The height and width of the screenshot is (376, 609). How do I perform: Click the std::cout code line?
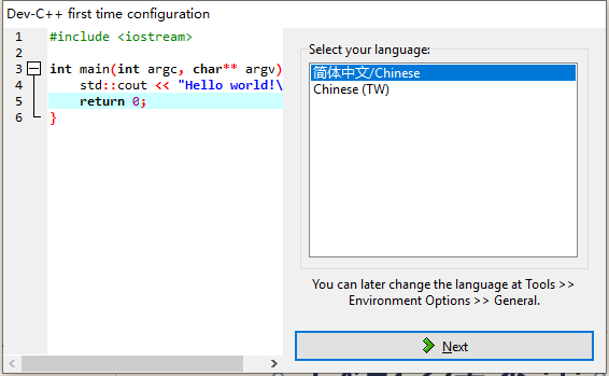pyautogui.click(x=181, y=85)
